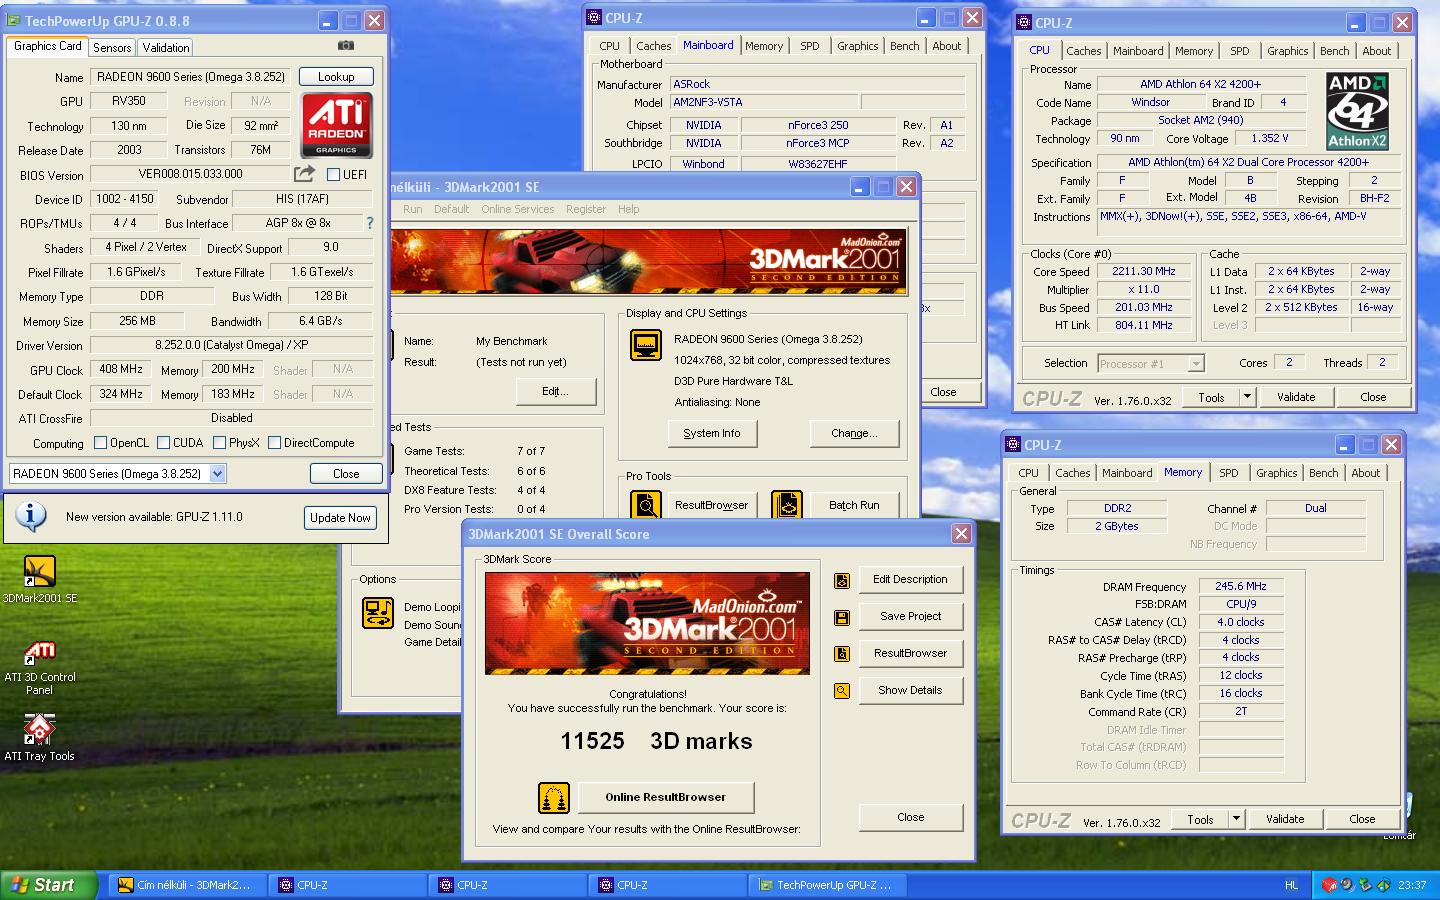This screenshot has height=900, width=1440.
Task: Click the Display settings monitor icon in 3DMark
Action: pos(646,345)
